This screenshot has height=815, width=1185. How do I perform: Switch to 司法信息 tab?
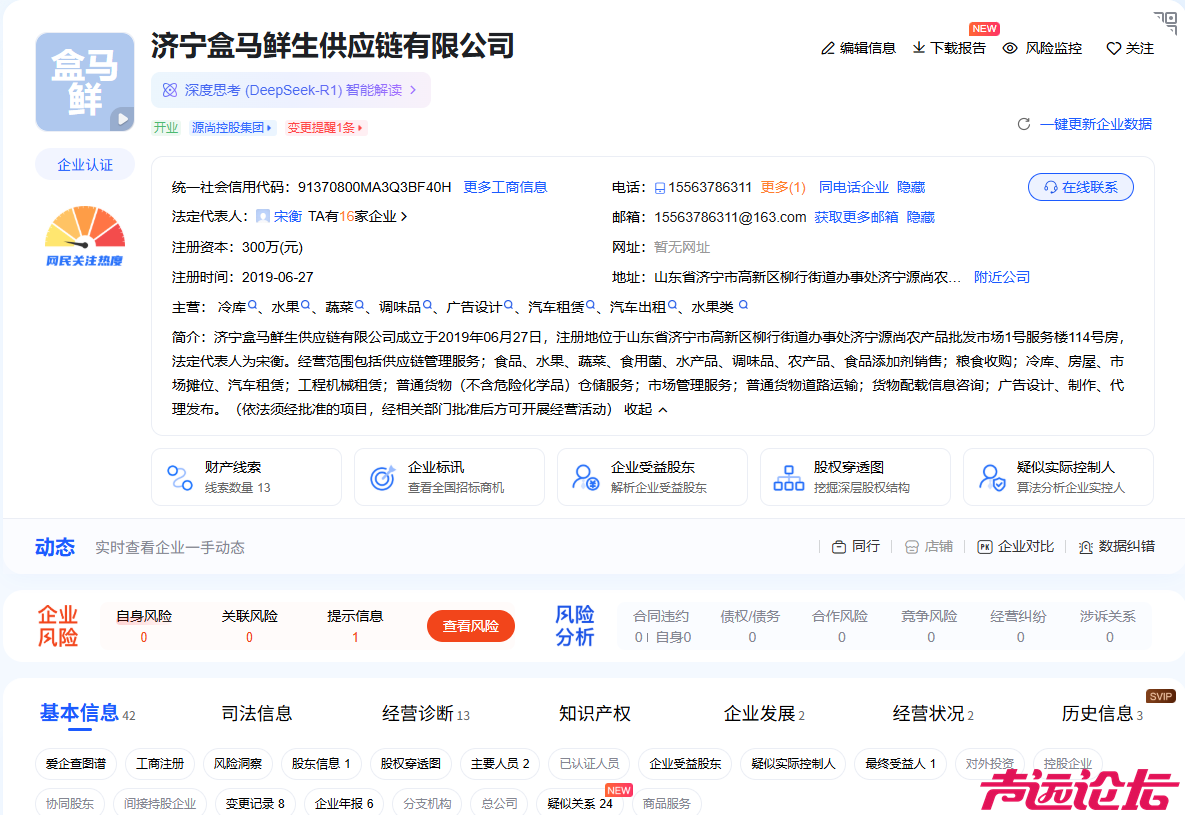[256, 713]
